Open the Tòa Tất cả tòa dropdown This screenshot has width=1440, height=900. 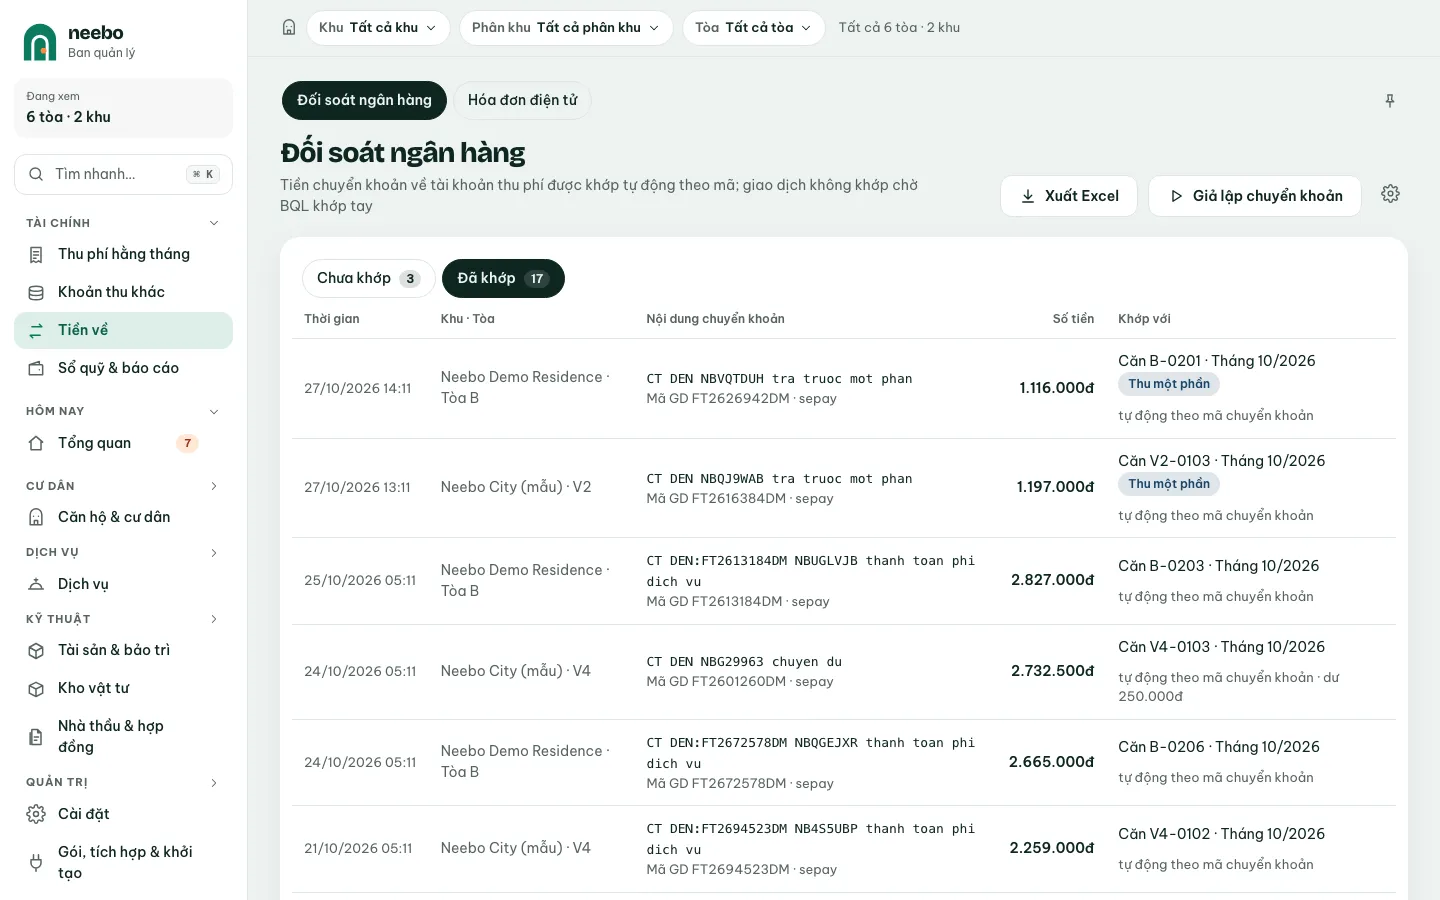tap(753, 28)
